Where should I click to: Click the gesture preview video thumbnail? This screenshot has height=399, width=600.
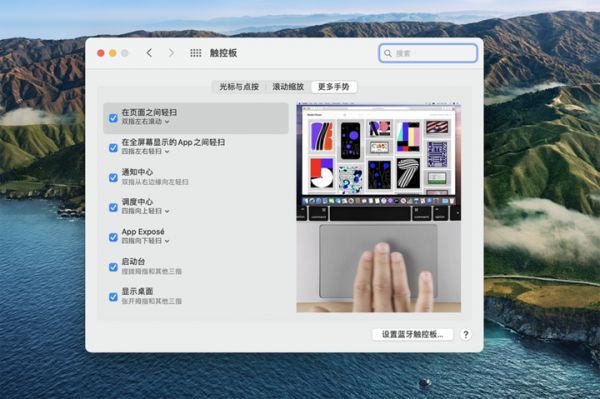pos(378,207)
